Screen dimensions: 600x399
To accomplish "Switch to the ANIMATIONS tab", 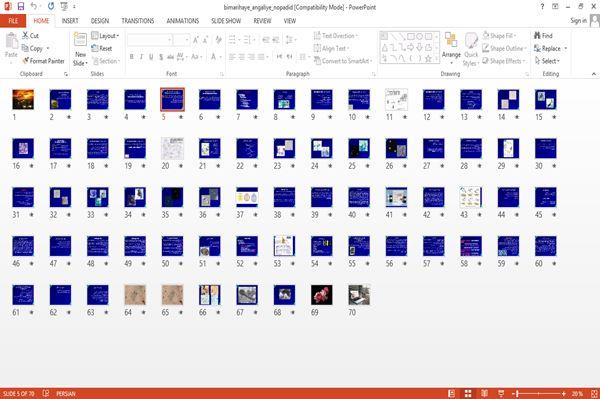I will [x=183, y=21].
